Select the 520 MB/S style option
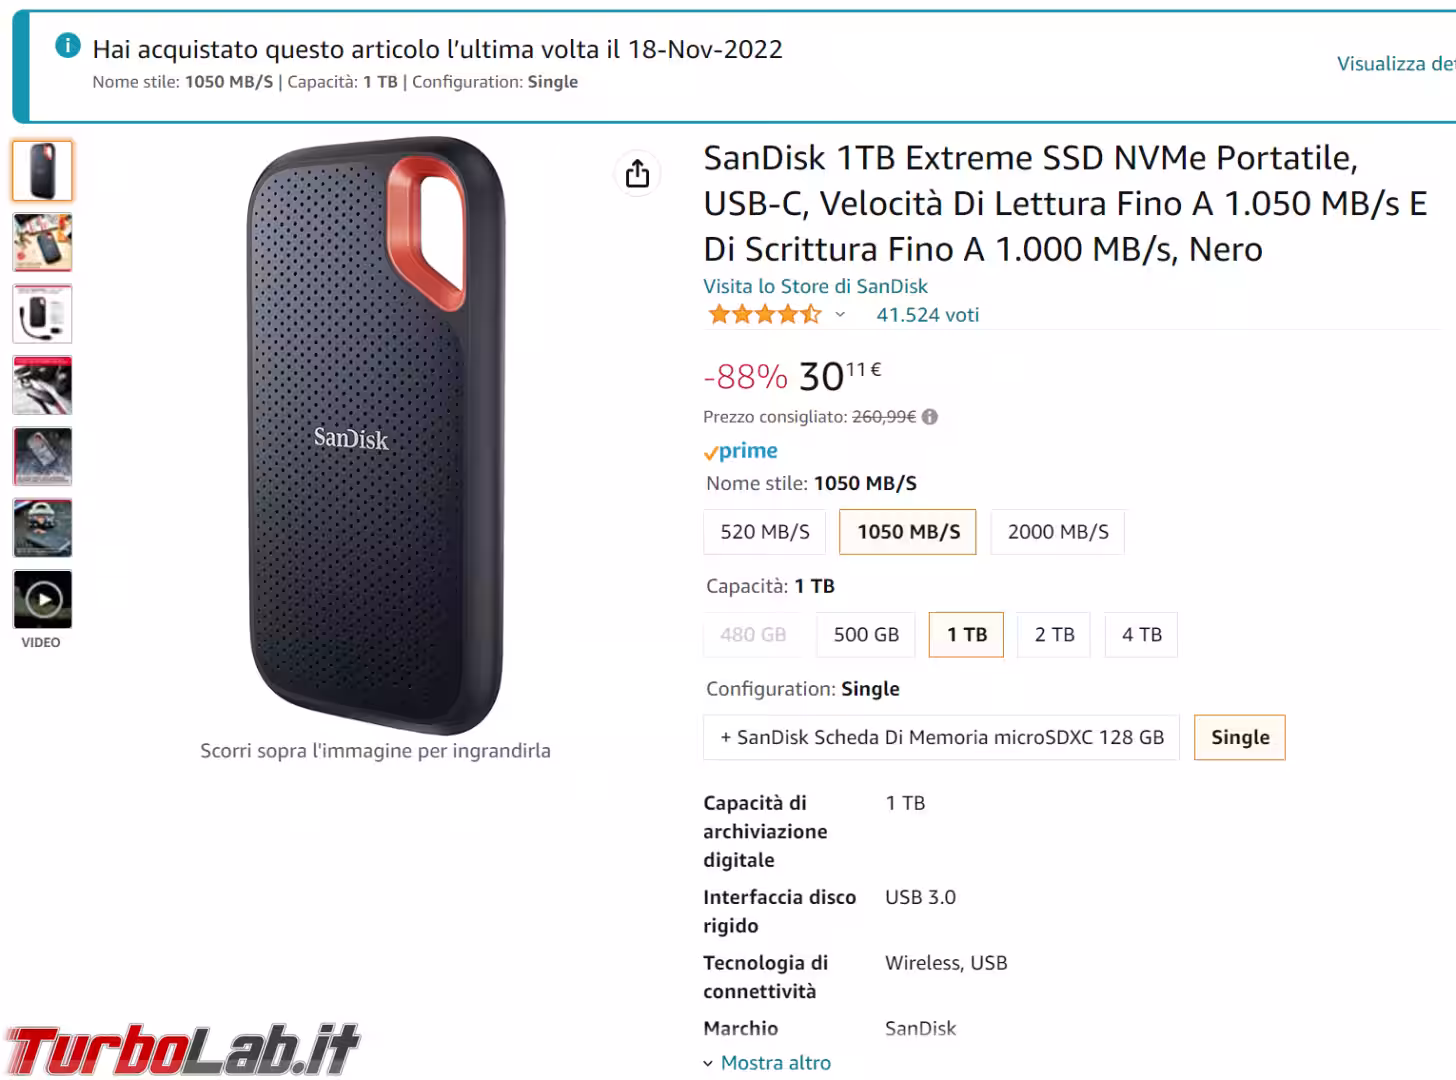 coord(765,532)
